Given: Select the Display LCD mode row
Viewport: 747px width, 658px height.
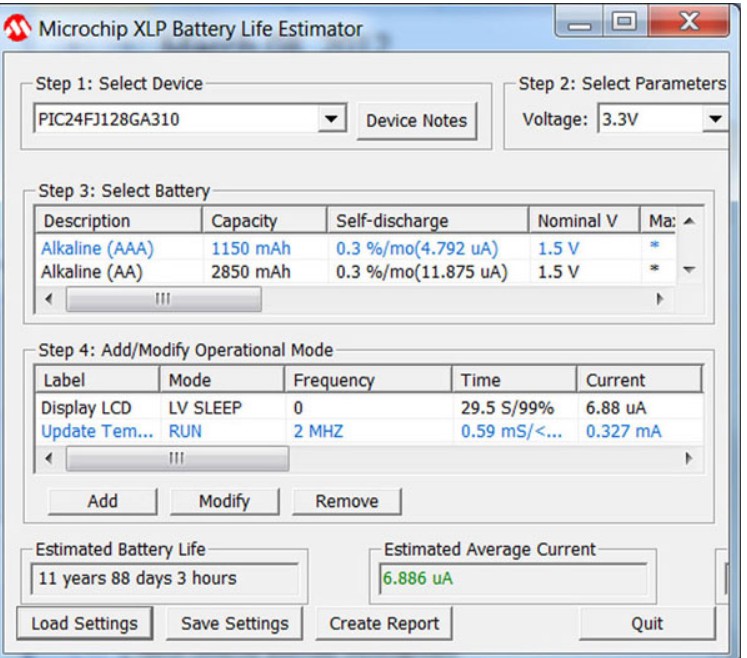Looking at the screenshot, I should pos(369,408).
